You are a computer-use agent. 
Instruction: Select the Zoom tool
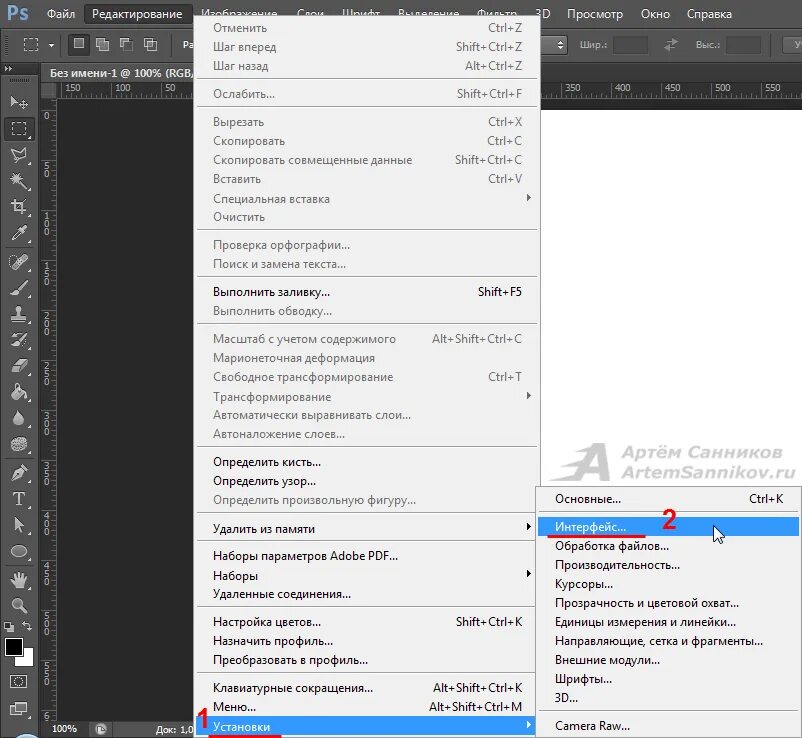point(19,606)
